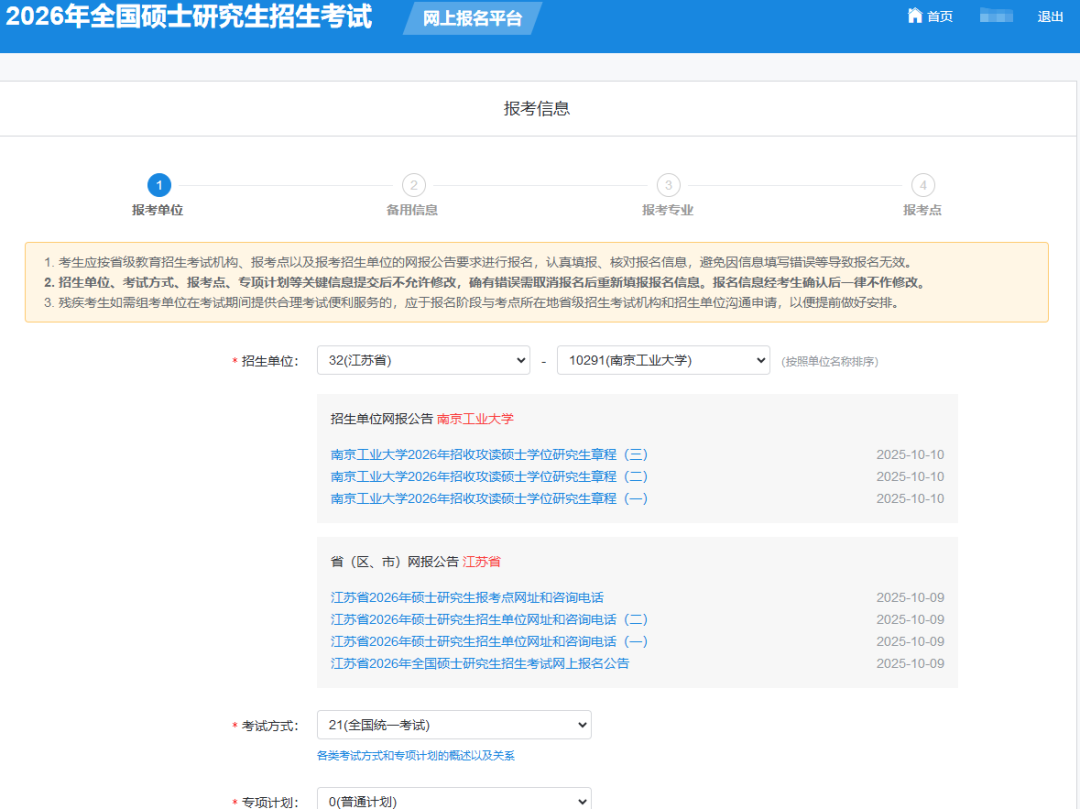The image size is (1080, 809).
Task: Open 江苏省招生单位网址和咨询电话（一） link
Action: point(489,642)
